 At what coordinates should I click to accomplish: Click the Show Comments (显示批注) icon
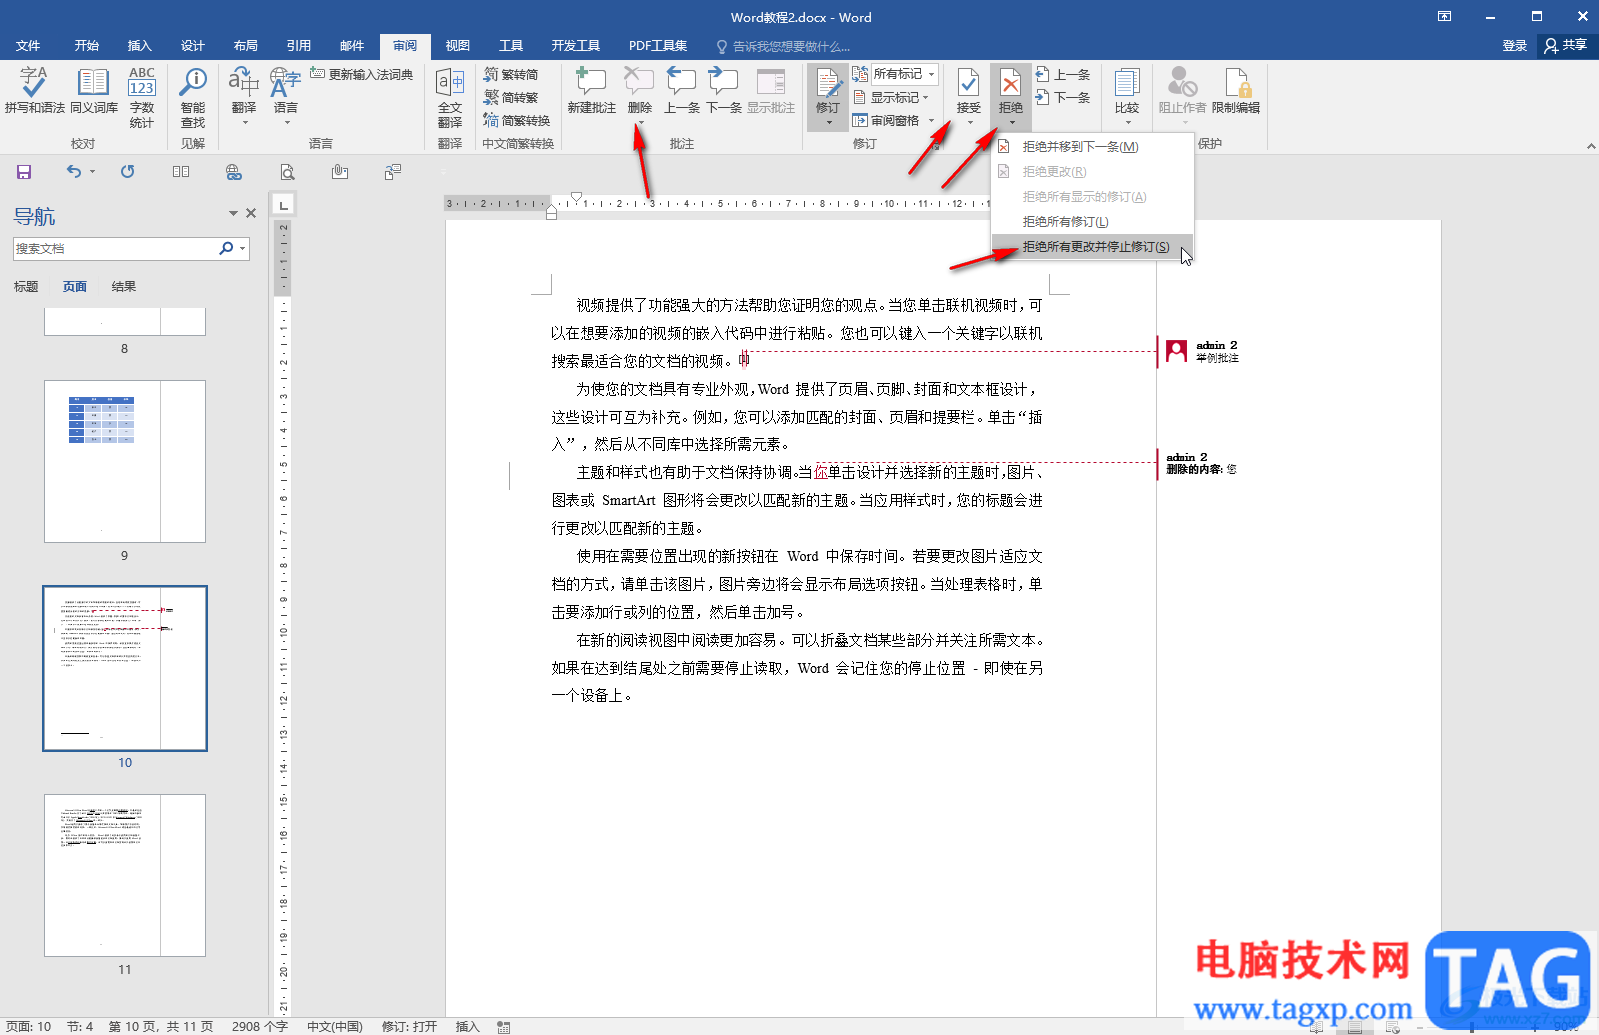(x=771, y=91)
